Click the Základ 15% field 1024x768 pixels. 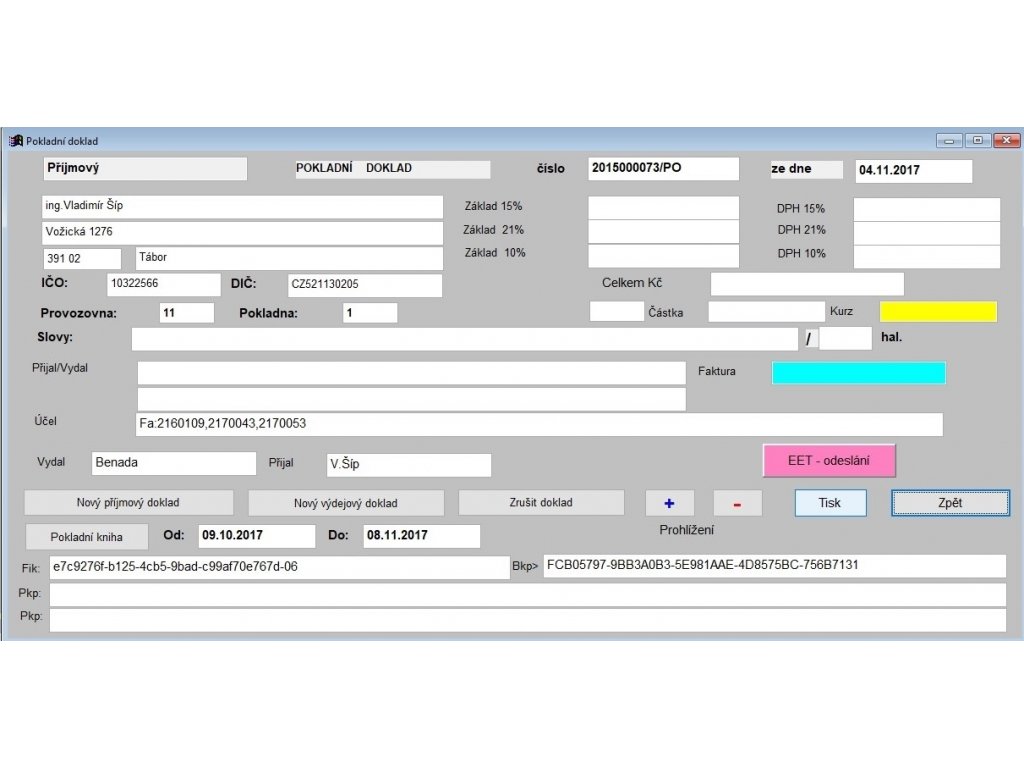[663, 208]
